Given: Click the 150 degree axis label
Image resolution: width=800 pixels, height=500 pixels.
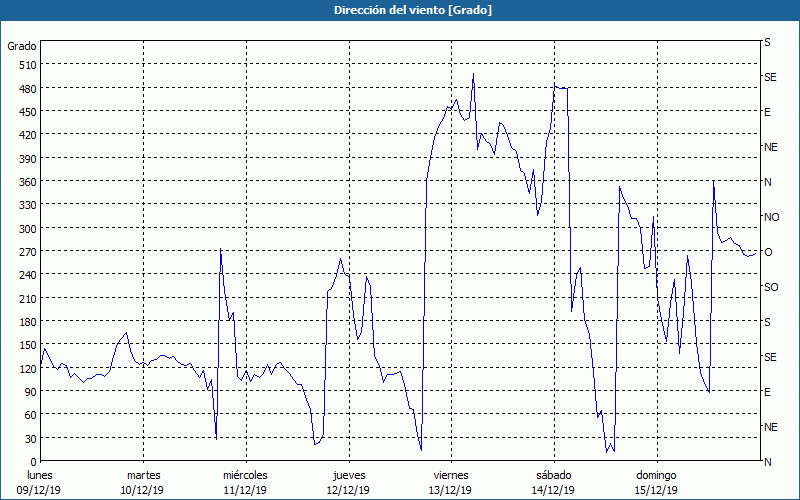Looking at the screenshot, I should click(28, 345).
